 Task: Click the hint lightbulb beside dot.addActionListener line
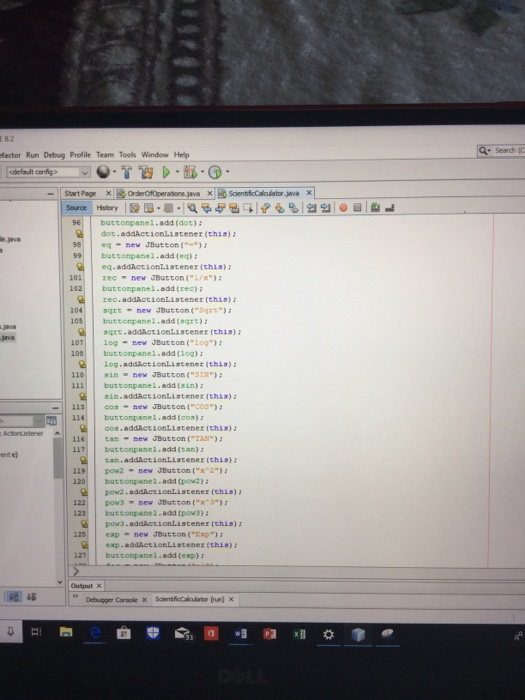pyautogui.click(x=79, y=233)
